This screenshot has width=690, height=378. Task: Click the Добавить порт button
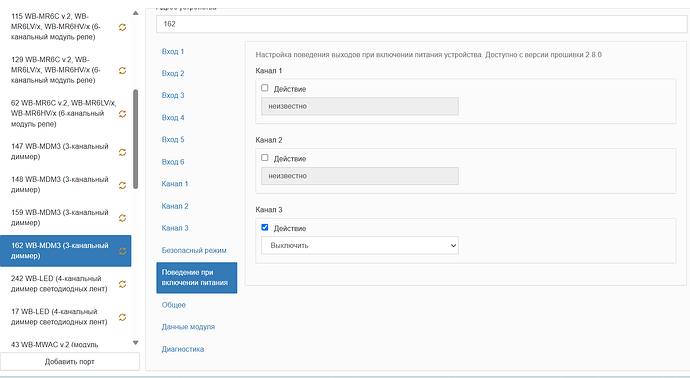coord(70,361)
